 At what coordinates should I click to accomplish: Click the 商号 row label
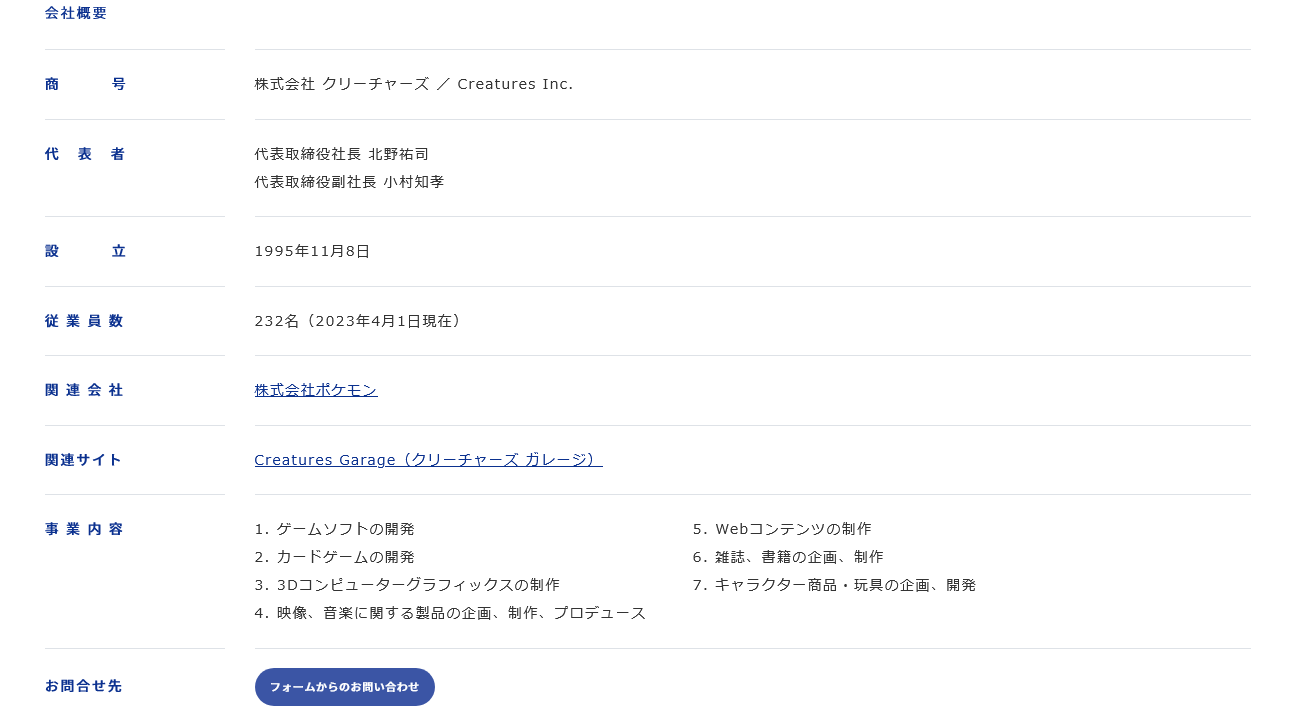click(x=85, y=84)
